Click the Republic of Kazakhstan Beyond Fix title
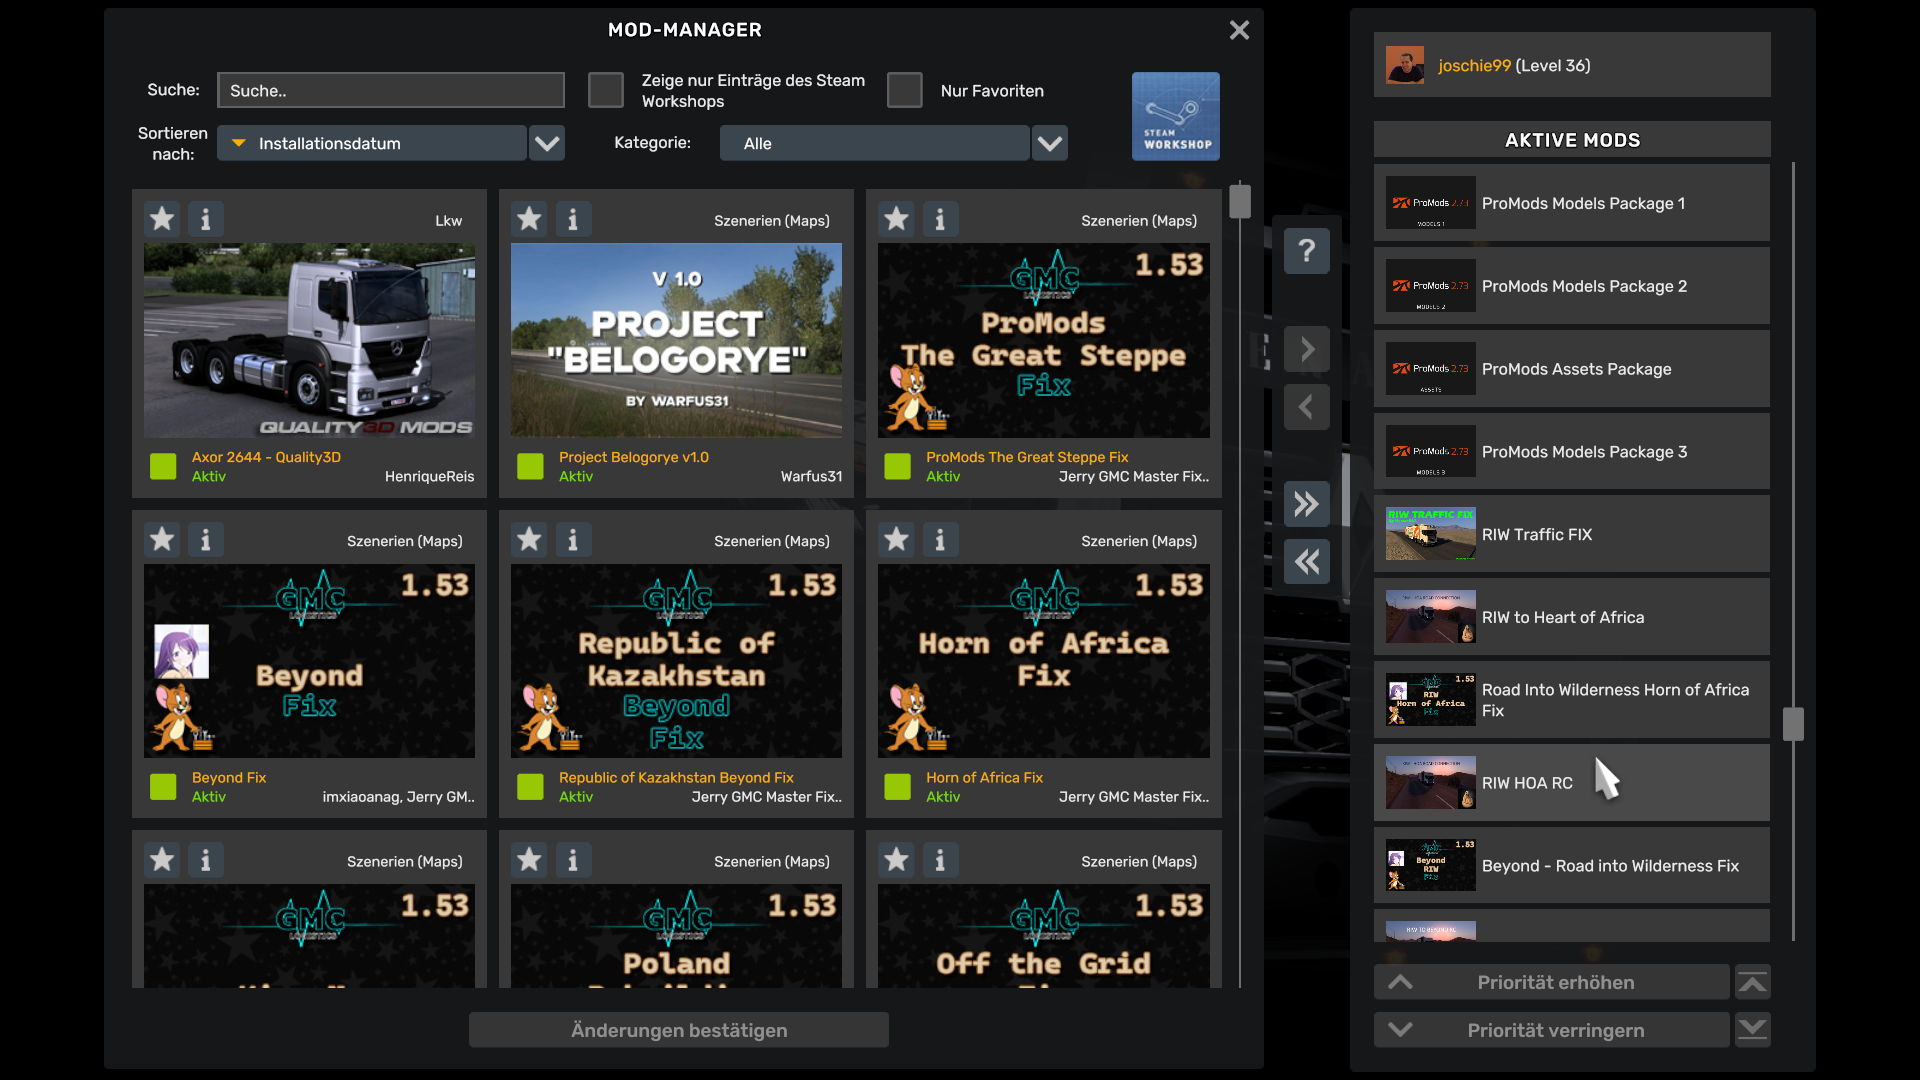 point(676,777)
